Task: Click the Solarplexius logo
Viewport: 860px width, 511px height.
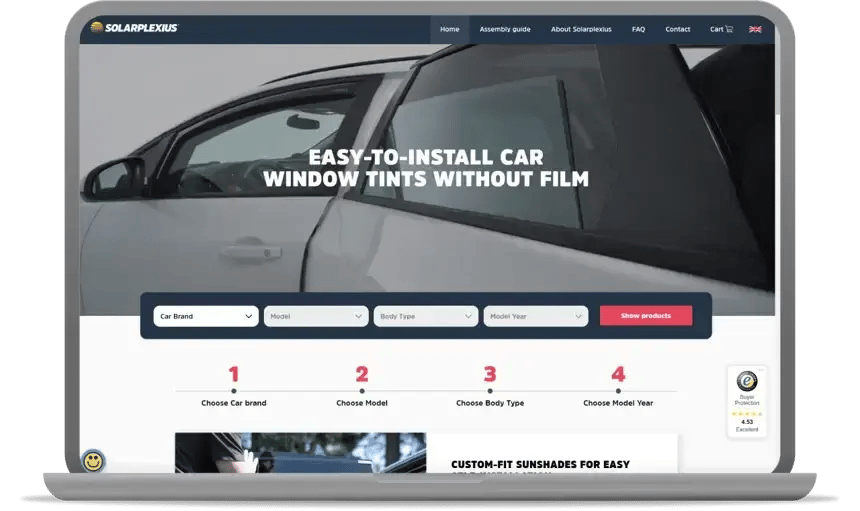Action: coord(134,28)
